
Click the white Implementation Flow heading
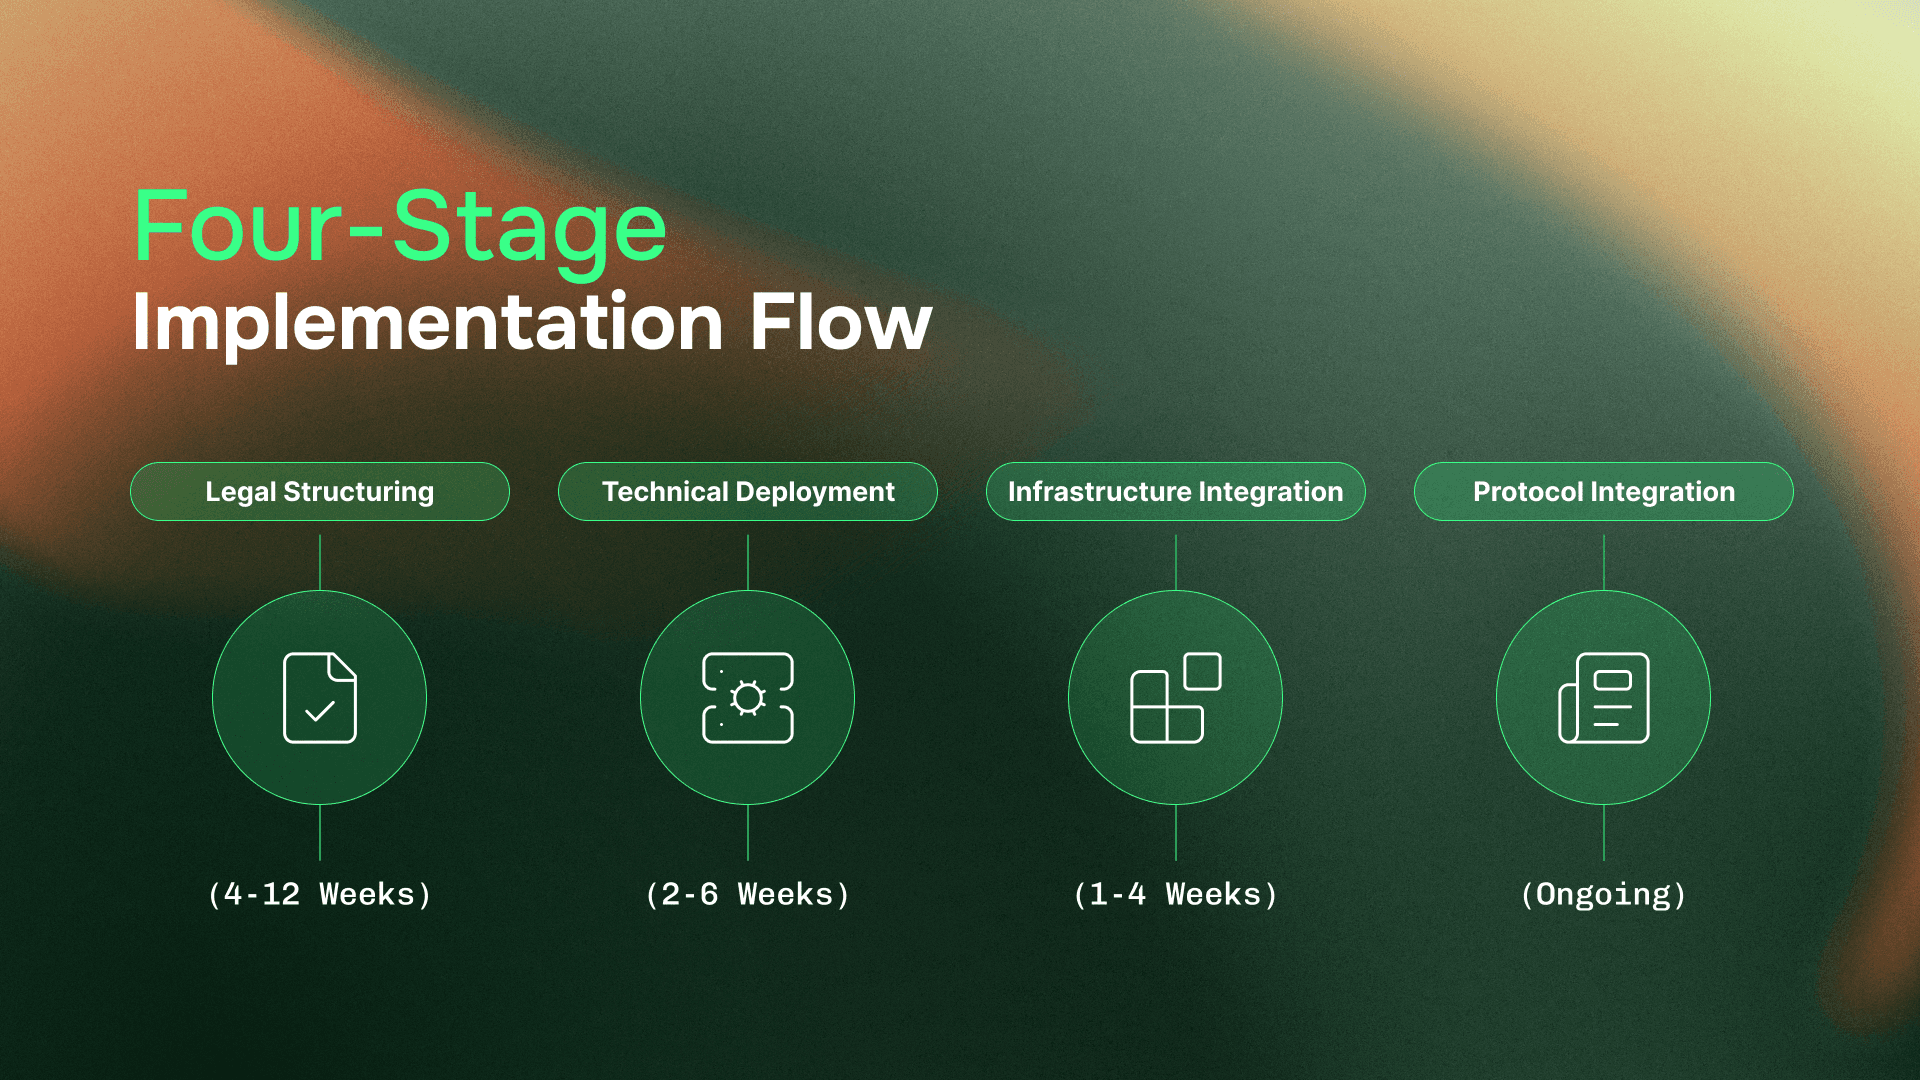click(x=532, y=322)
